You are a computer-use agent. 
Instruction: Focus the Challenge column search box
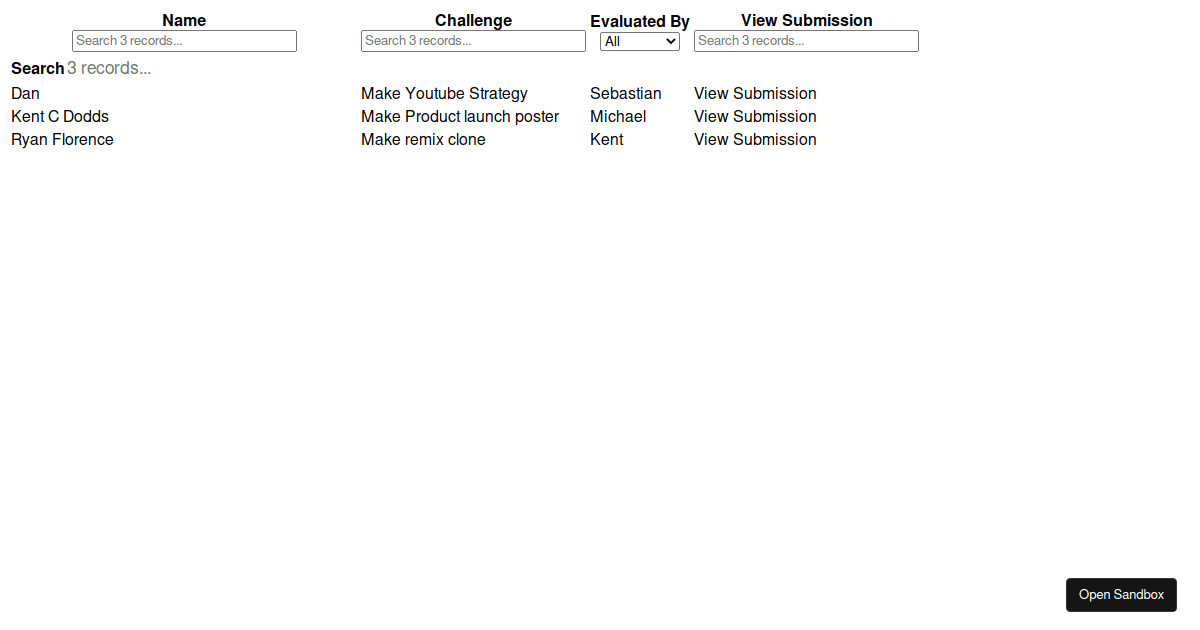473,41
